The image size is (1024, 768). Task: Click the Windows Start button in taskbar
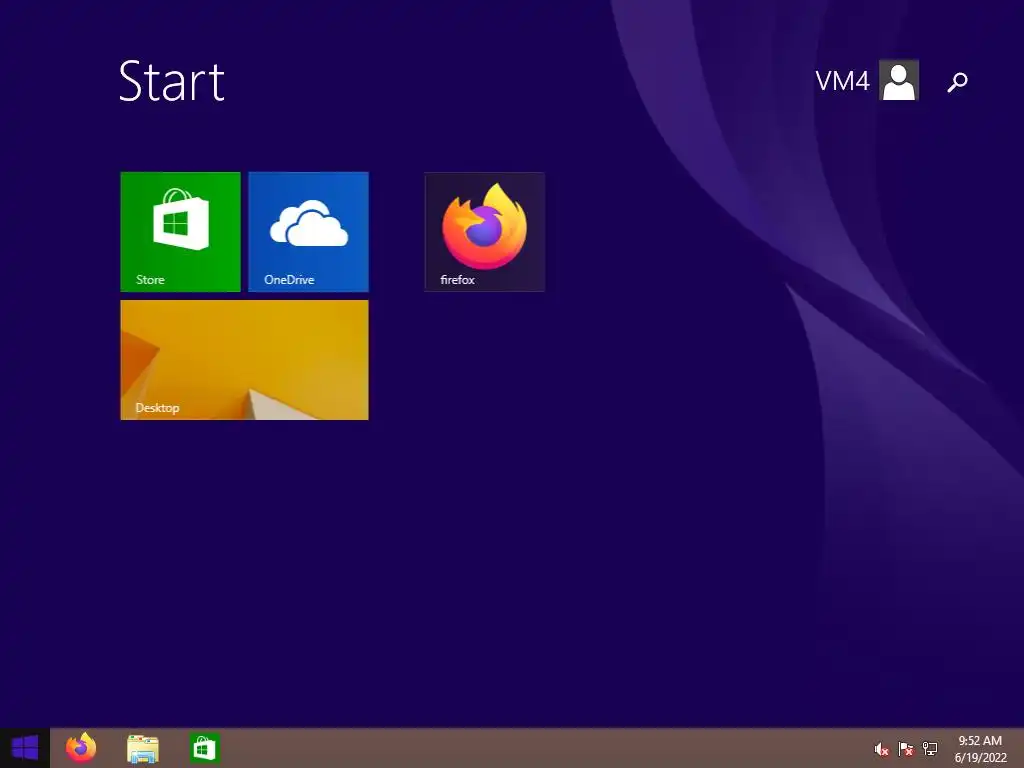[25, 748]
